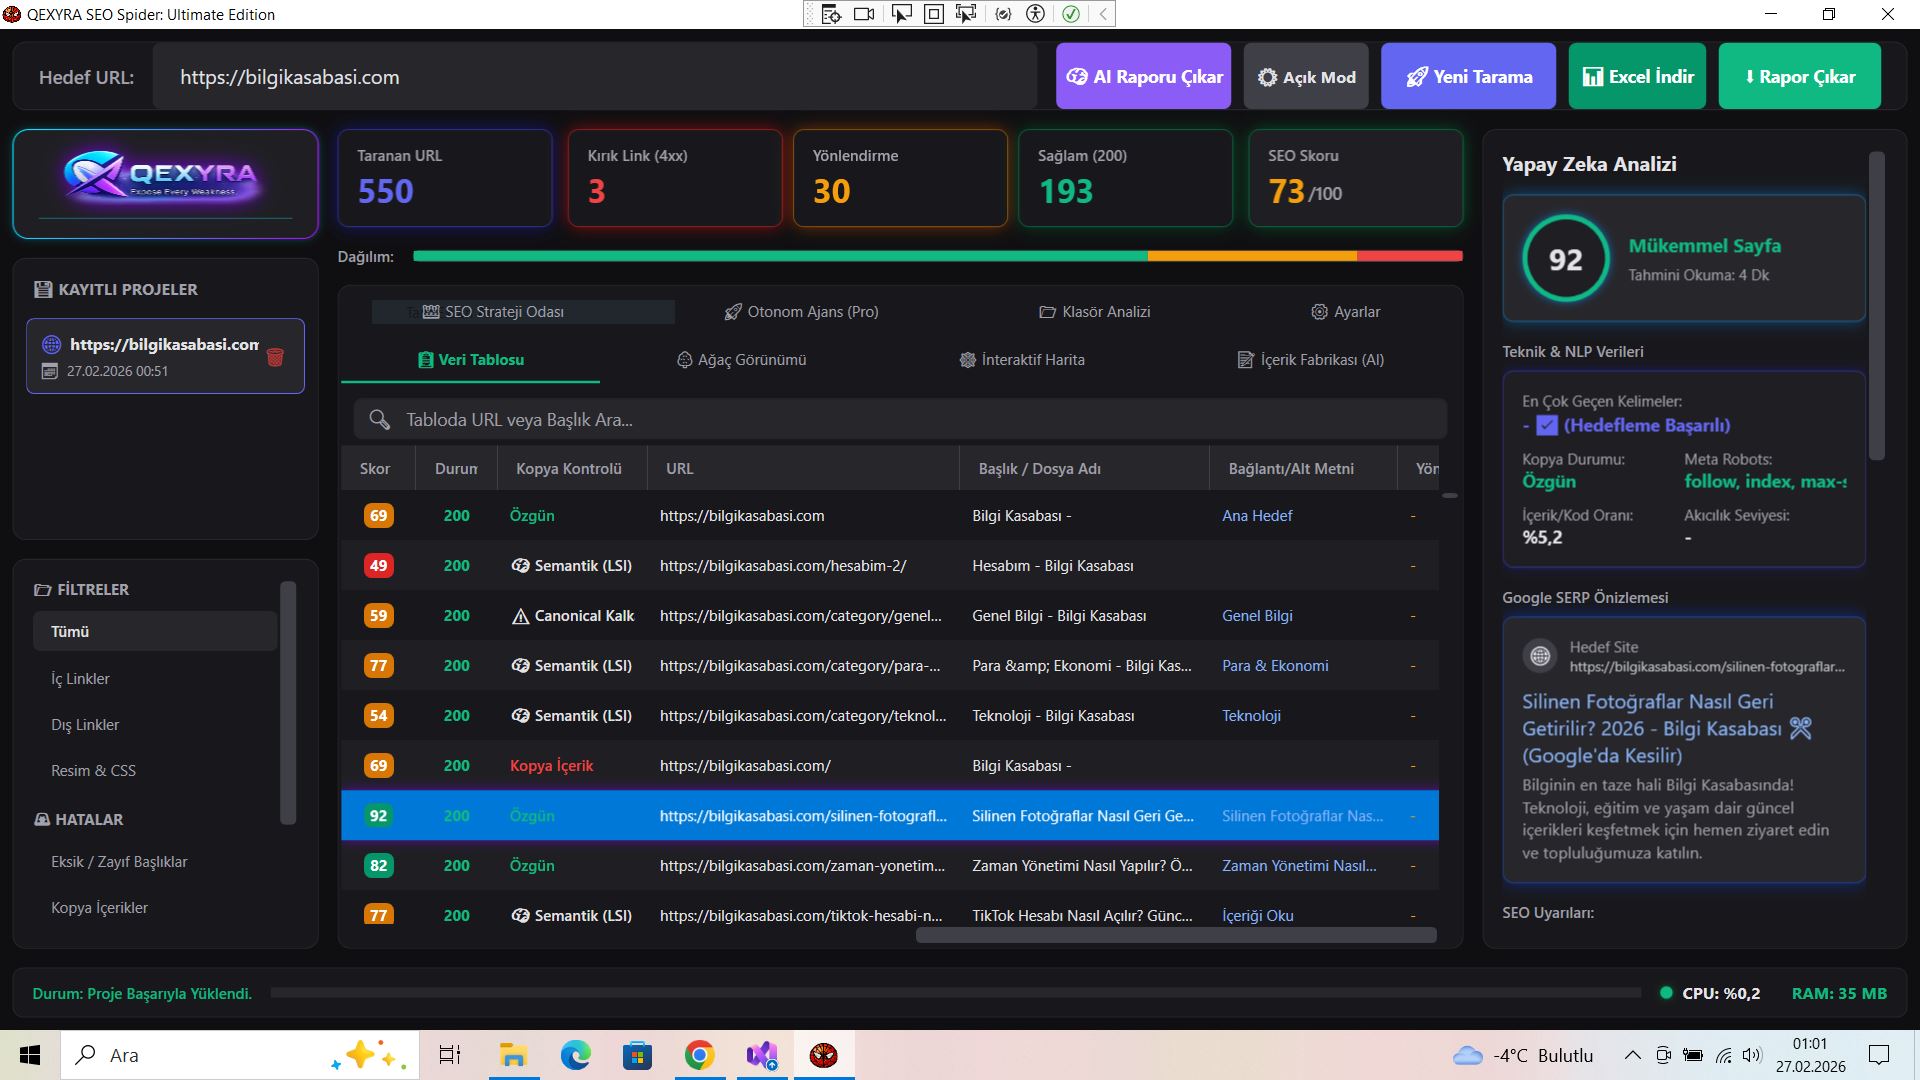This screenshot has width=1920, height=1080.
Task: Open the İnteraktif Harita tab
Action: click(1021, 360)
